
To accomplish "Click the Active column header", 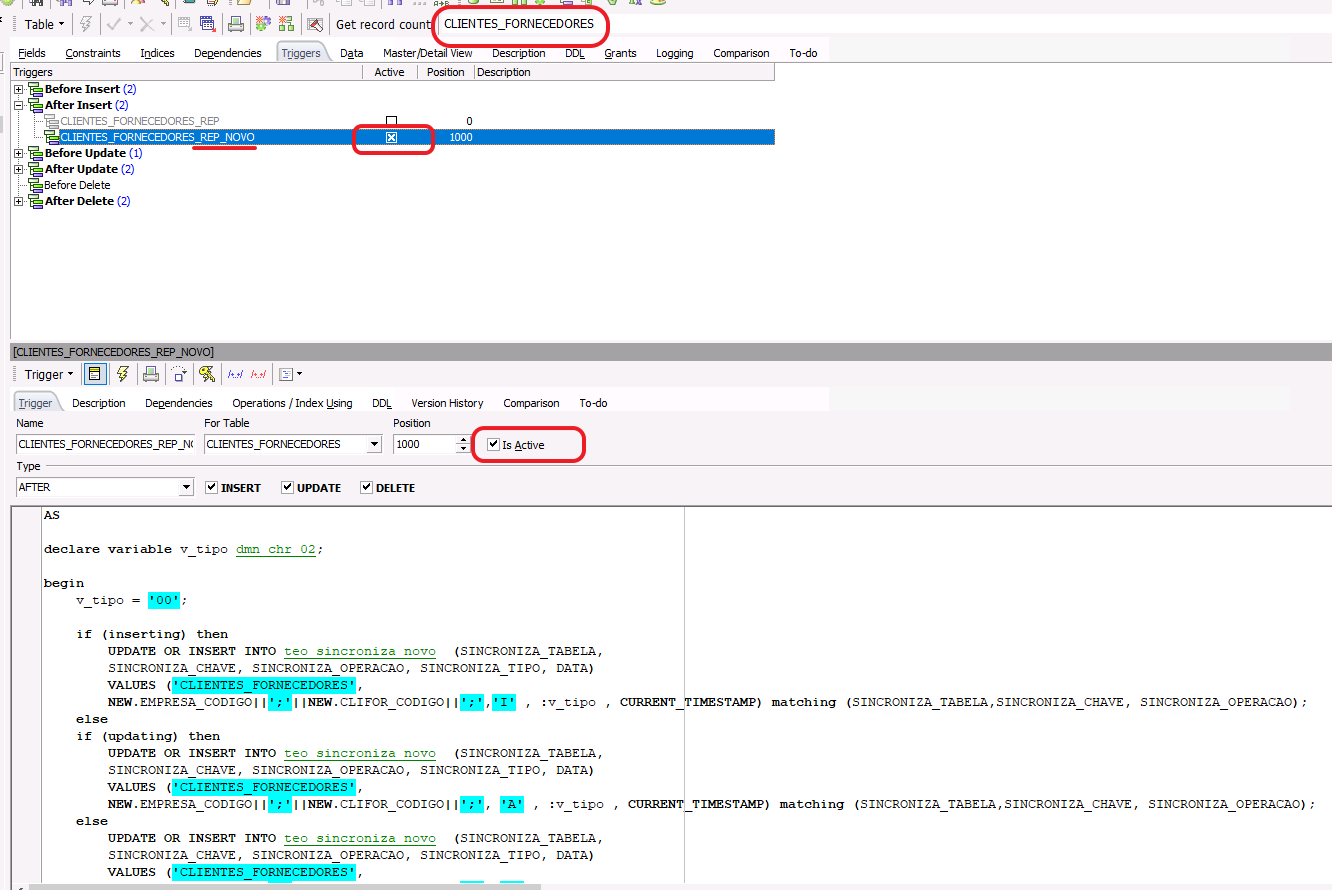I will coord(389,72).
